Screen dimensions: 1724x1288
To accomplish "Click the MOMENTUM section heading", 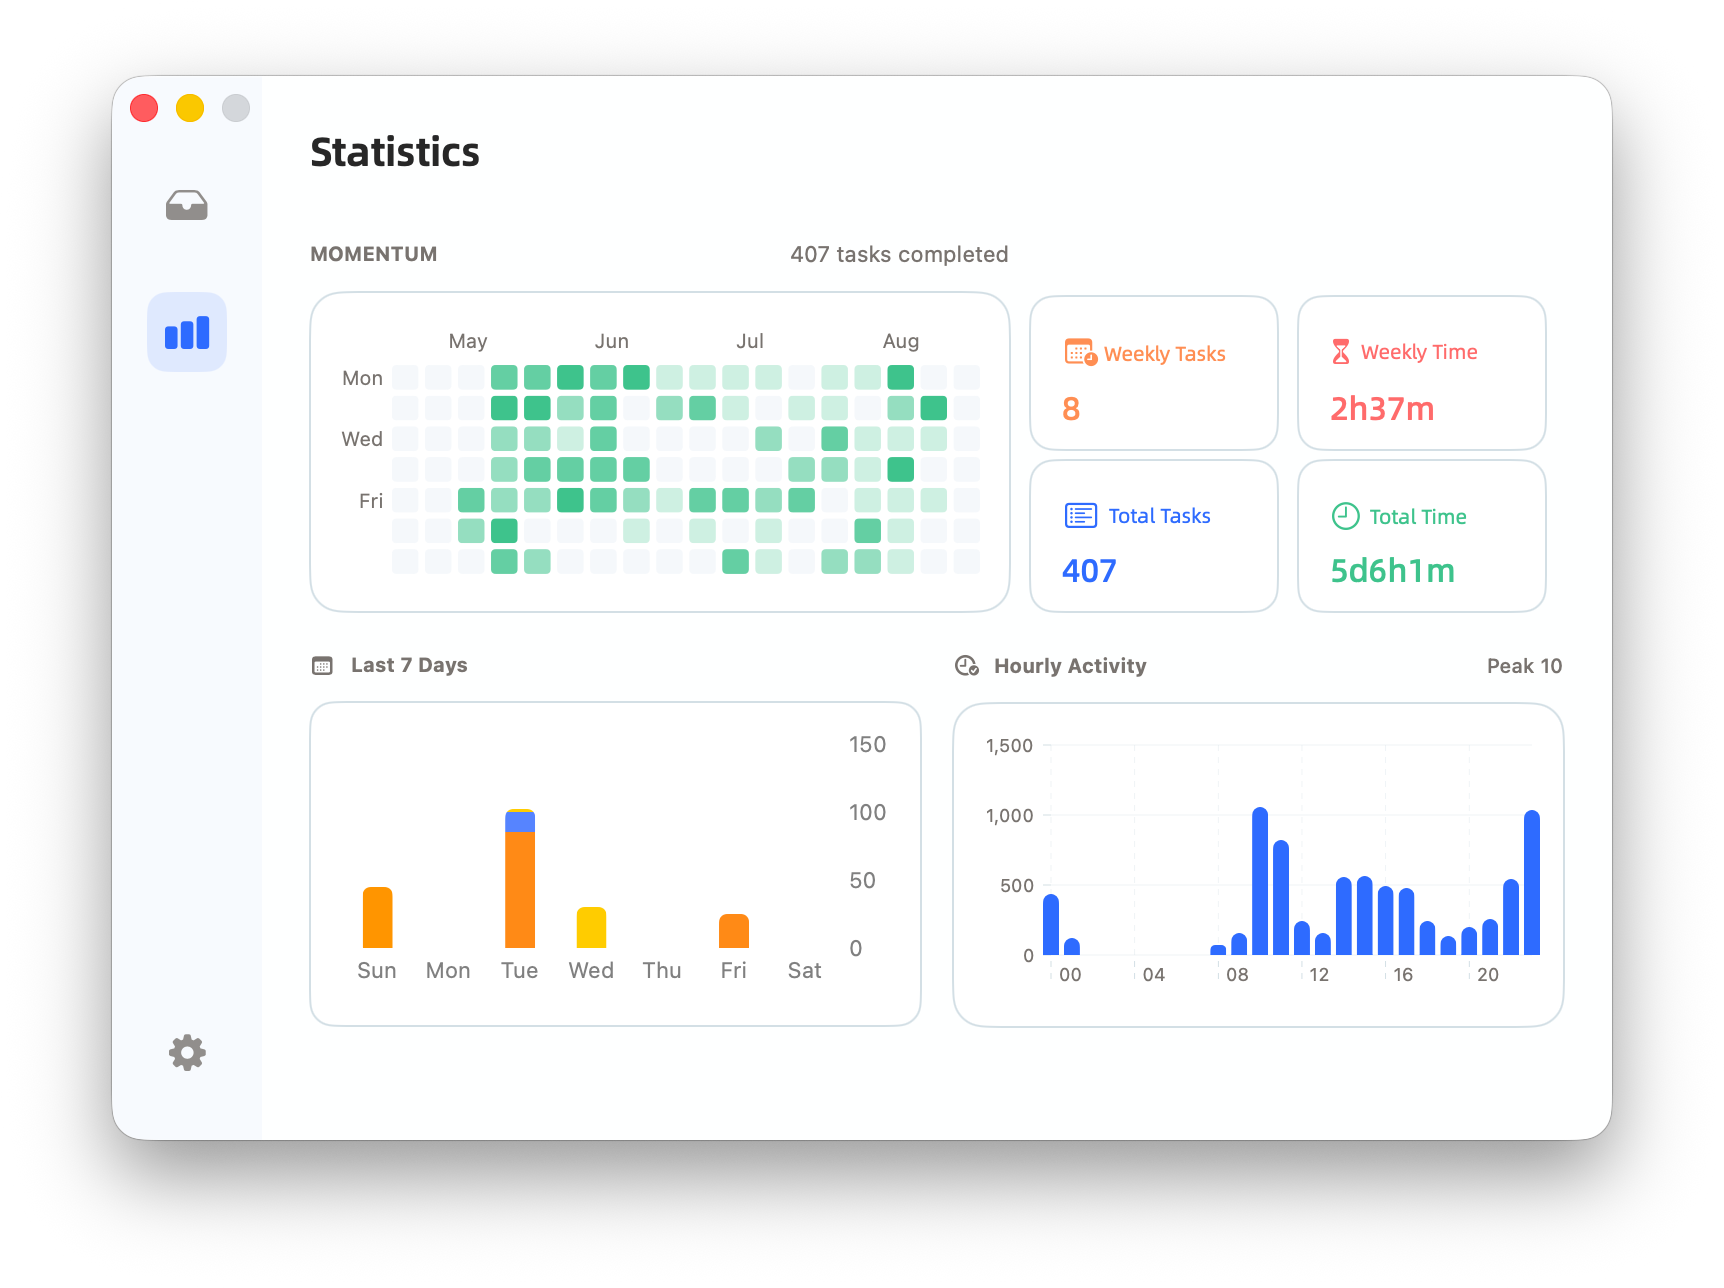I will coord(373,254).
